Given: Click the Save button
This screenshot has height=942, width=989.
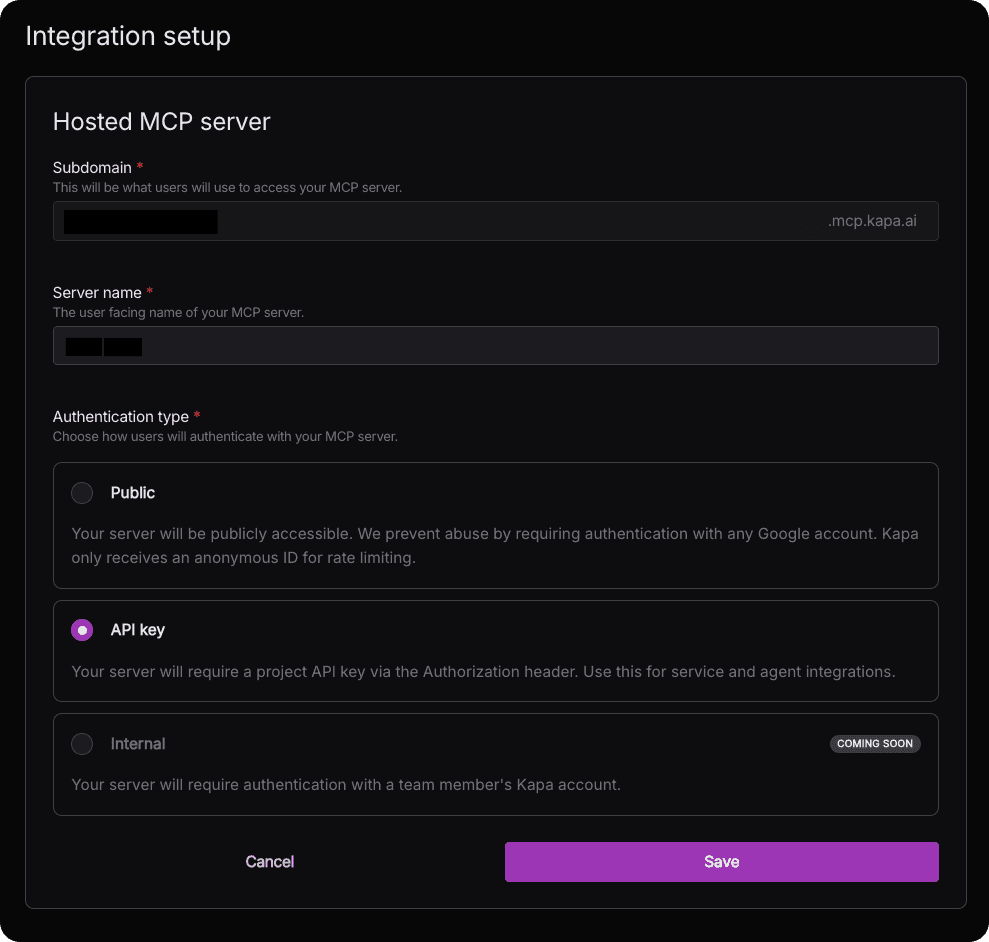Looking at the screenshot, I should click(721, 861).
